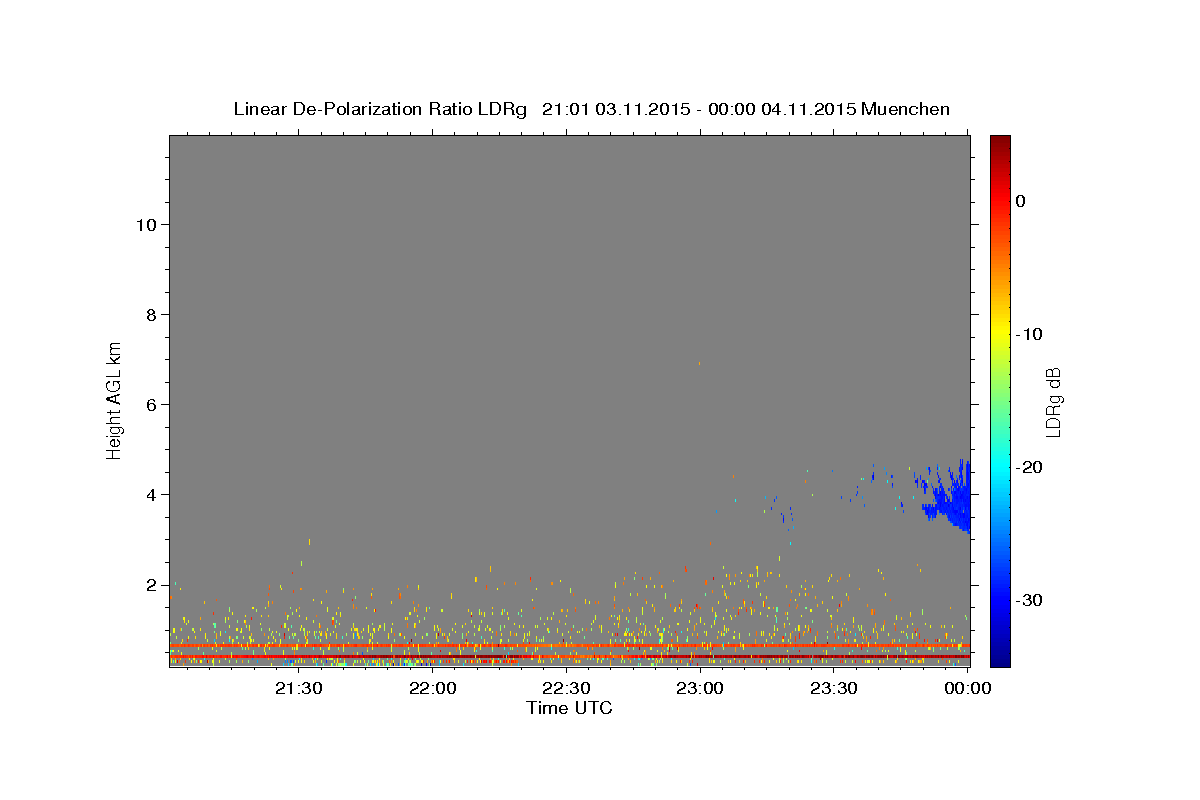
Task: Select the 23:00 time tick label
Action: [x=700, y=688]
